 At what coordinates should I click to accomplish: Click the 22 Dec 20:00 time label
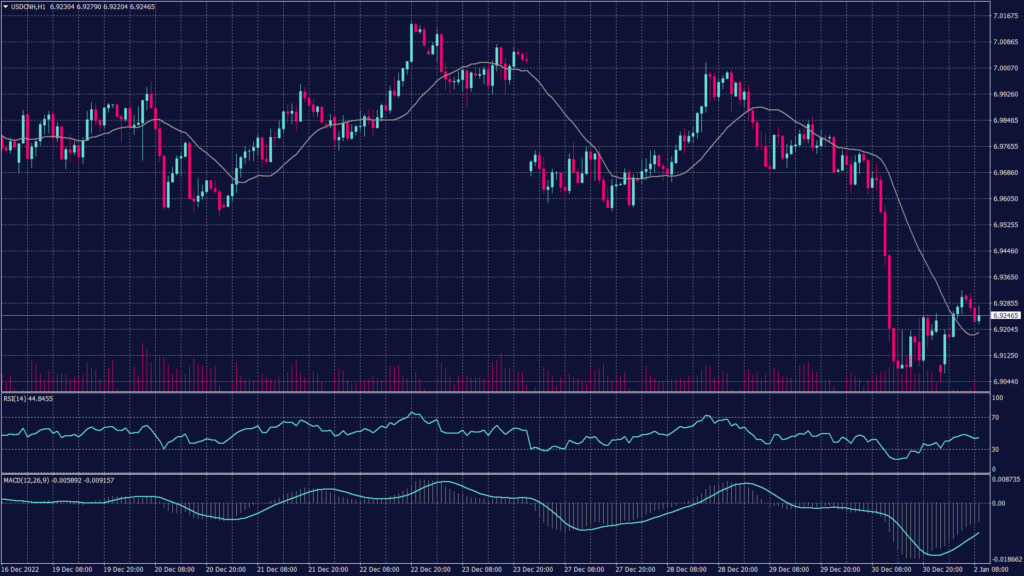(436, 569)
